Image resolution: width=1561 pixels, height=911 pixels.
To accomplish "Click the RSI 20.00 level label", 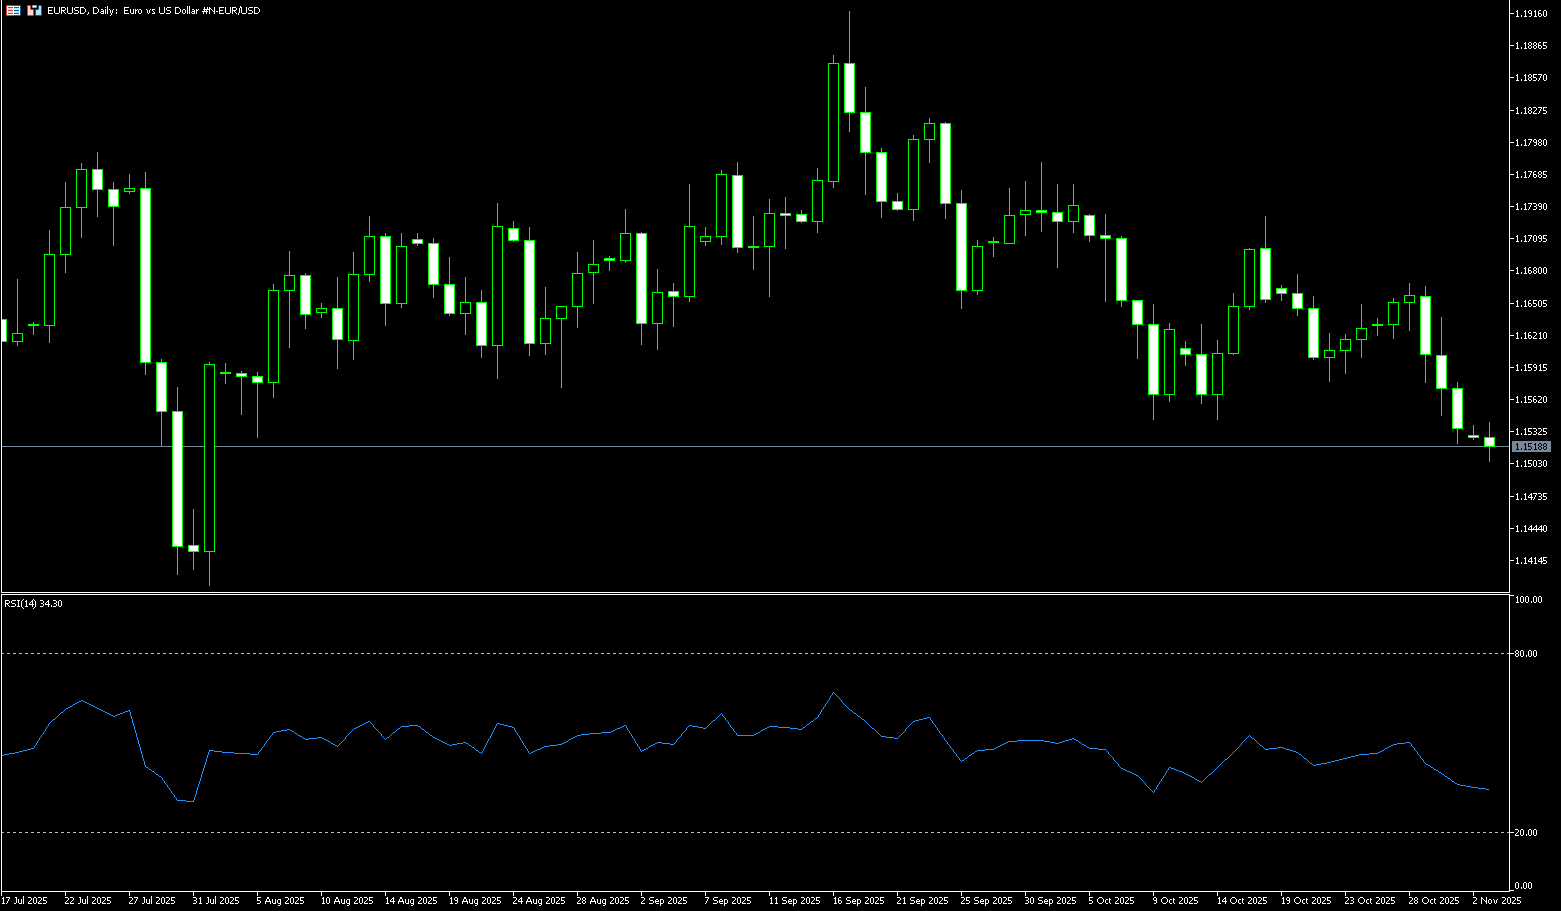I will pos(1526,833).
